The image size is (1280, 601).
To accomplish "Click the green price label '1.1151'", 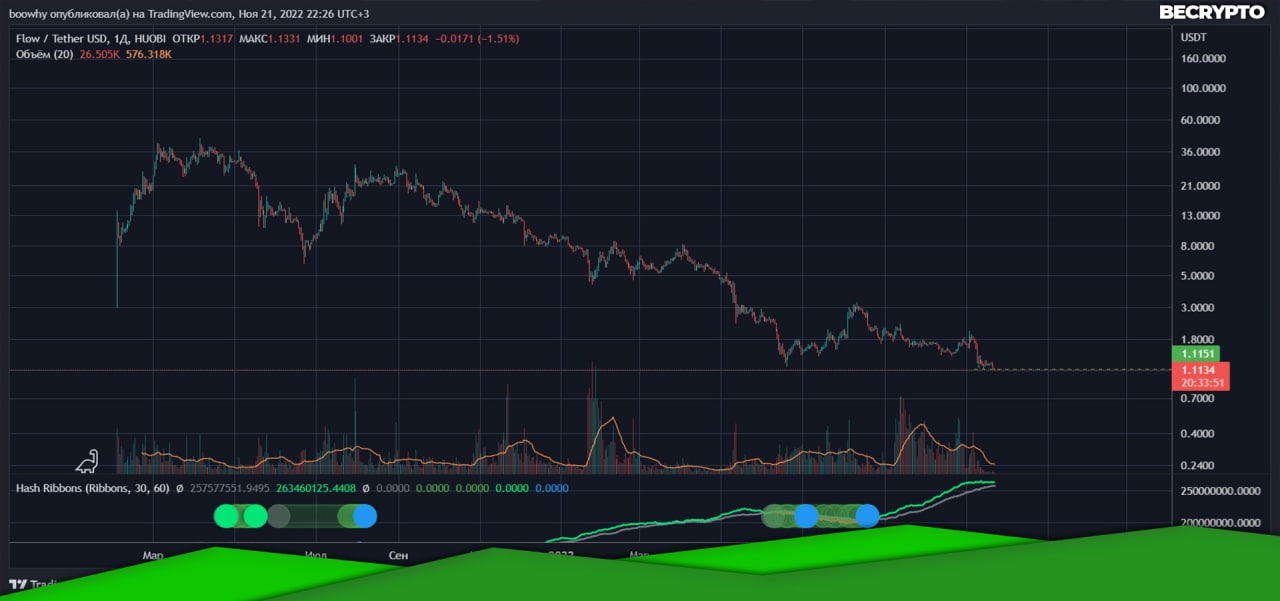I will click(1196, 353).
